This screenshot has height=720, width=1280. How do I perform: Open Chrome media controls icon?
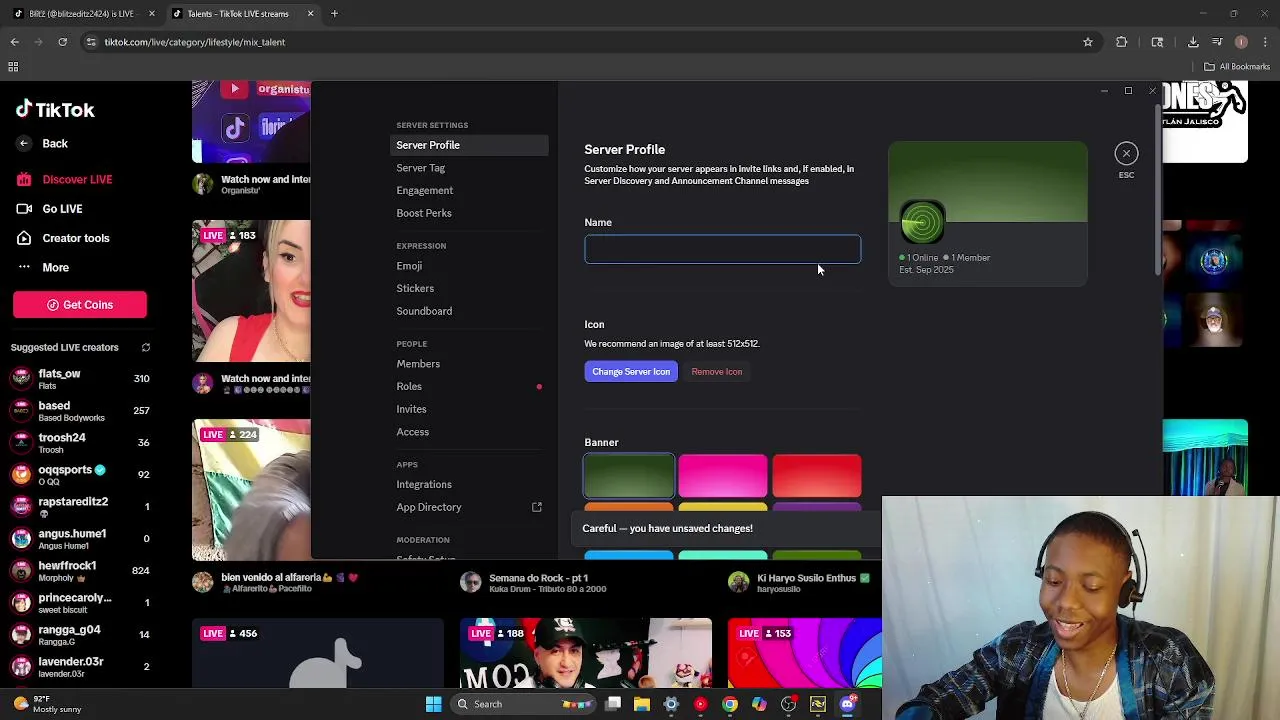[1217, 42]
